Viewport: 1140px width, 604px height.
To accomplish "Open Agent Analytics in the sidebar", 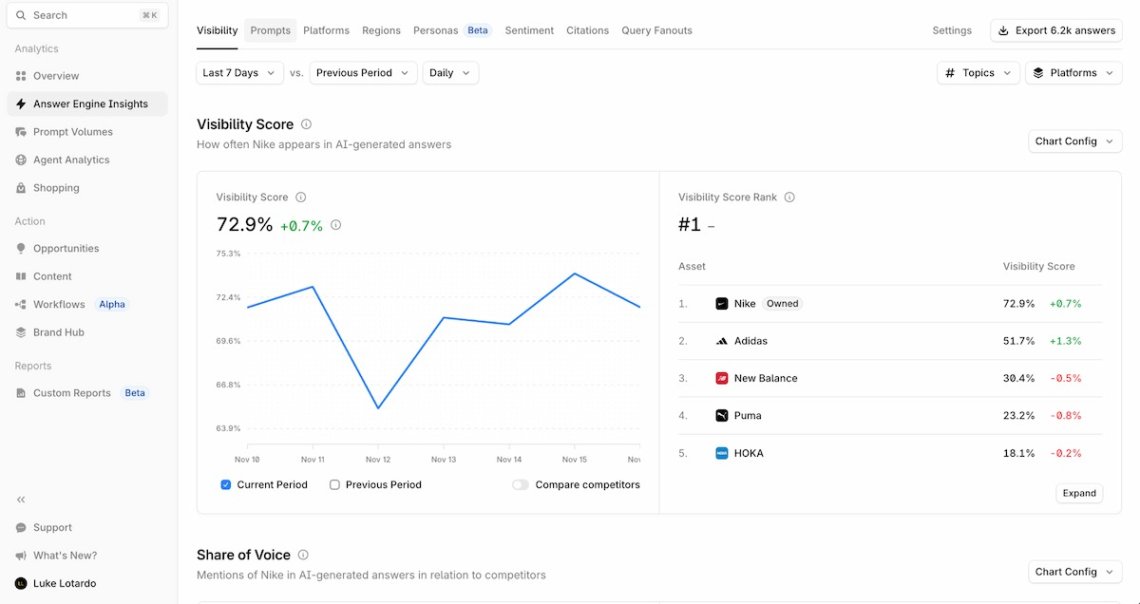I will pyautogui.click(x=87, y=160).
